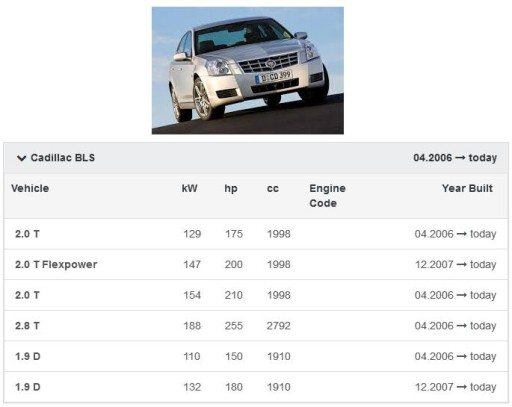Click the Engine Code column header

pos(327,196)
